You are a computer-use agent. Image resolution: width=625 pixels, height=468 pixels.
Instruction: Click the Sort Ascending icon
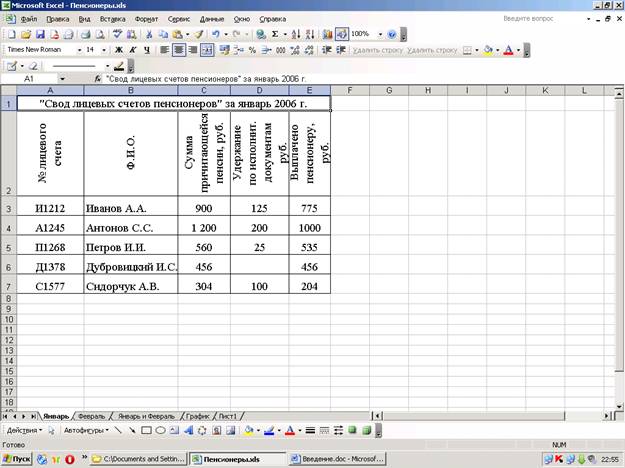click(296, 34)
